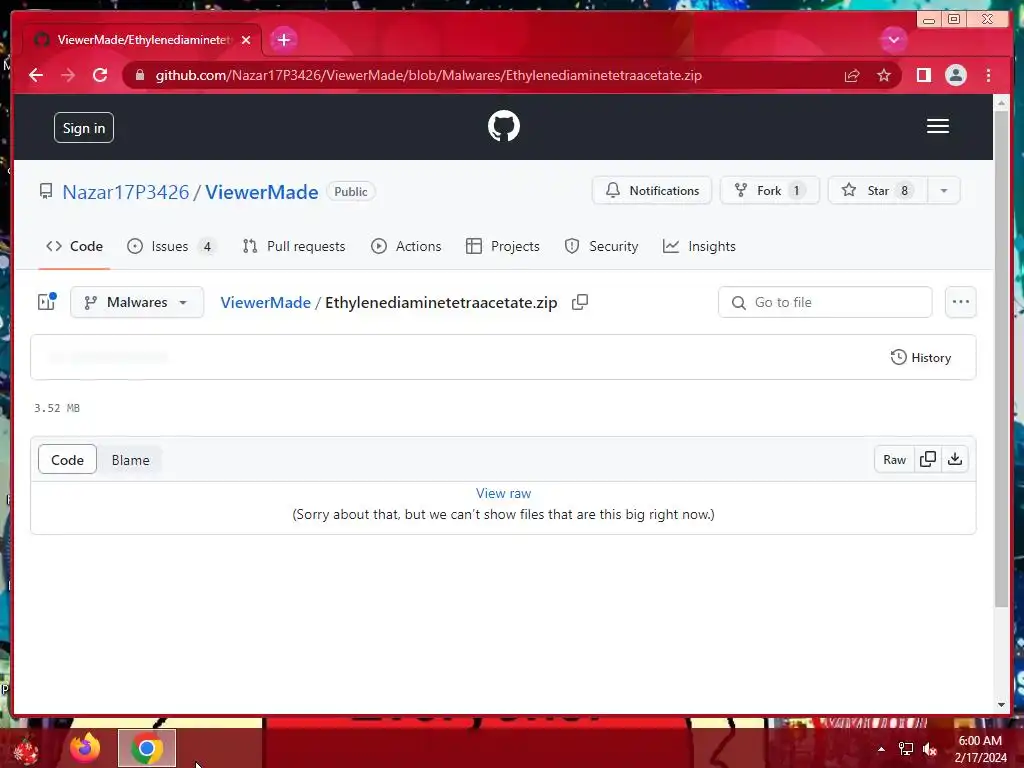Open the Pull requests tab
1024x768 pixels.
pos(294,246)
